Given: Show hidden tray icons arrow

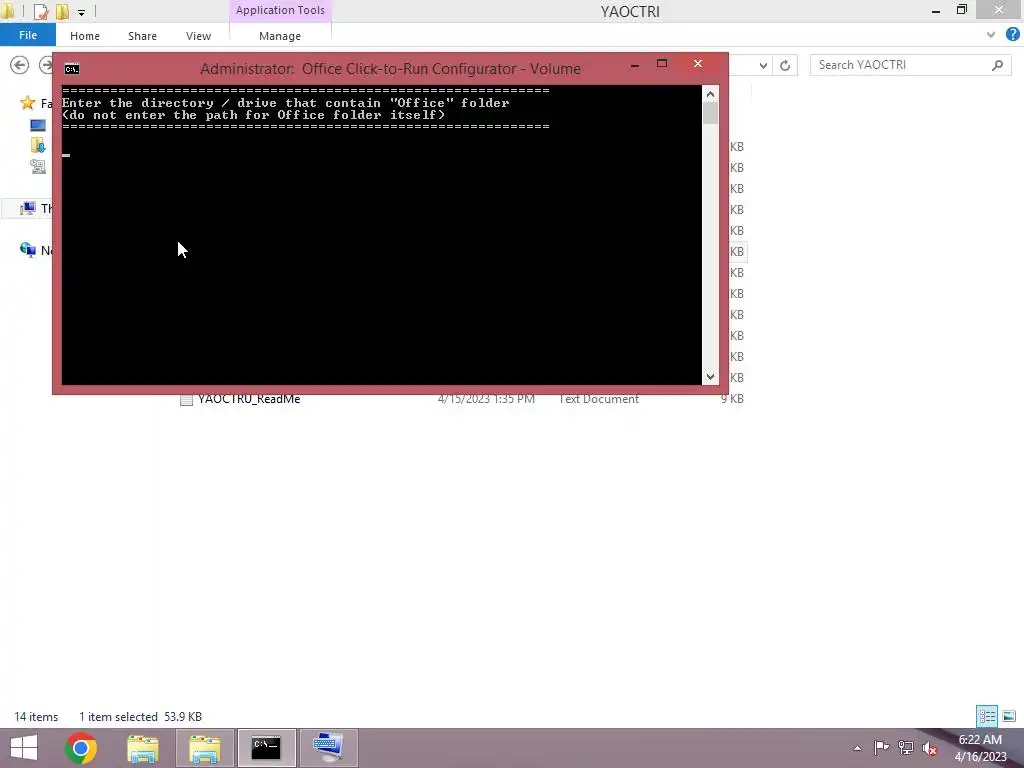Looking at the screenshot, I should [857, 748].
